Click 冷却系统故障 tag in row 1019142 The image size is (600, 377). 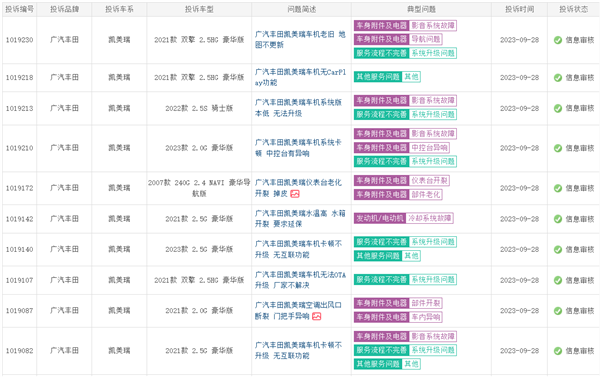tap(430, 218)
